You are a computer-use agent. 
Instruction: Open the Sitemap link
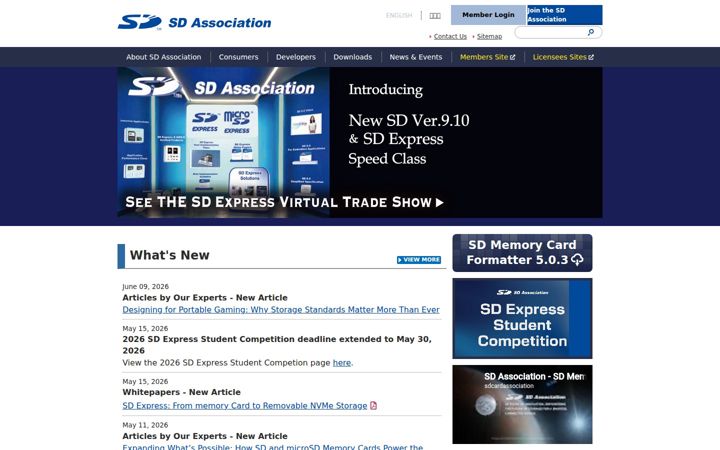point(489,36)
